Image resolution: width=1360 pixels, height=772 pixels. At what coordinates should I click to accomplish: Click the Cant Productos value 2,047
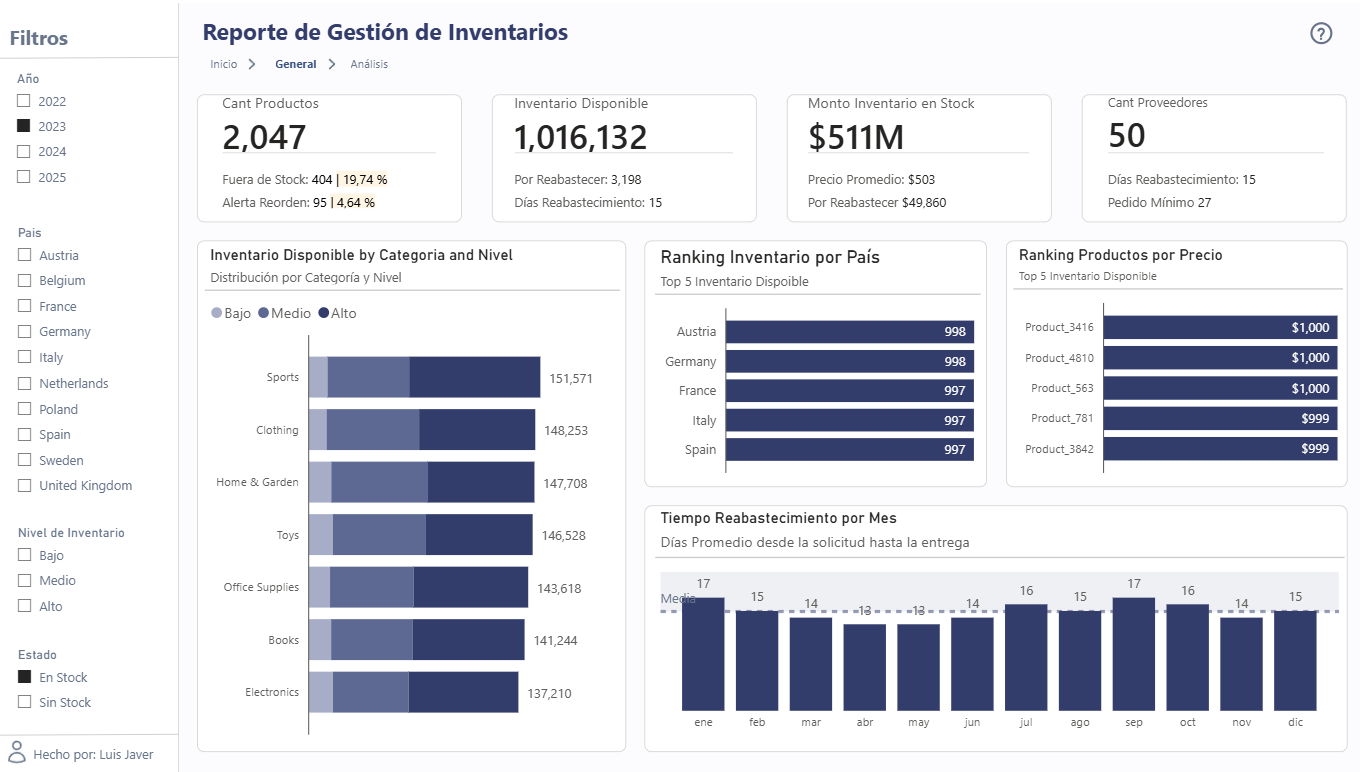click(x=264, y=137)
